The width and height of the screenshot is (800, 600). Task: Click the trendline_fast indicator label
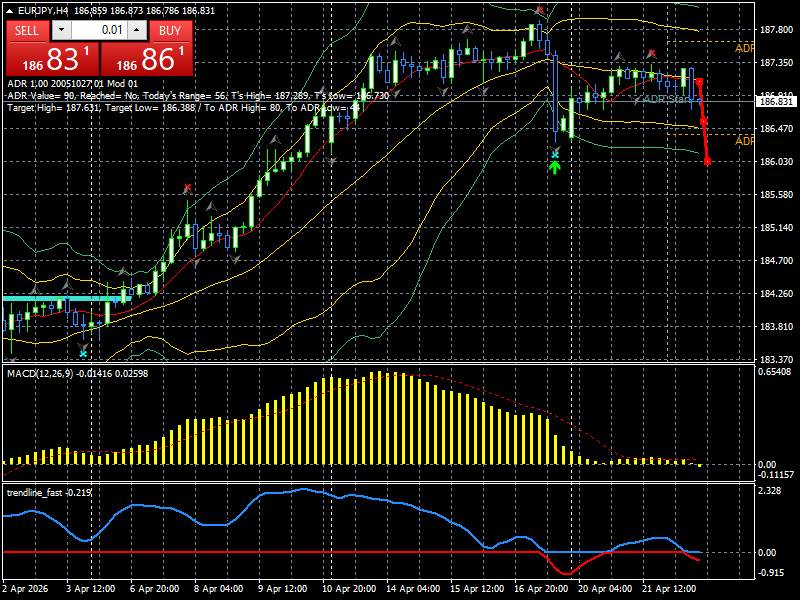coord(49,492)
